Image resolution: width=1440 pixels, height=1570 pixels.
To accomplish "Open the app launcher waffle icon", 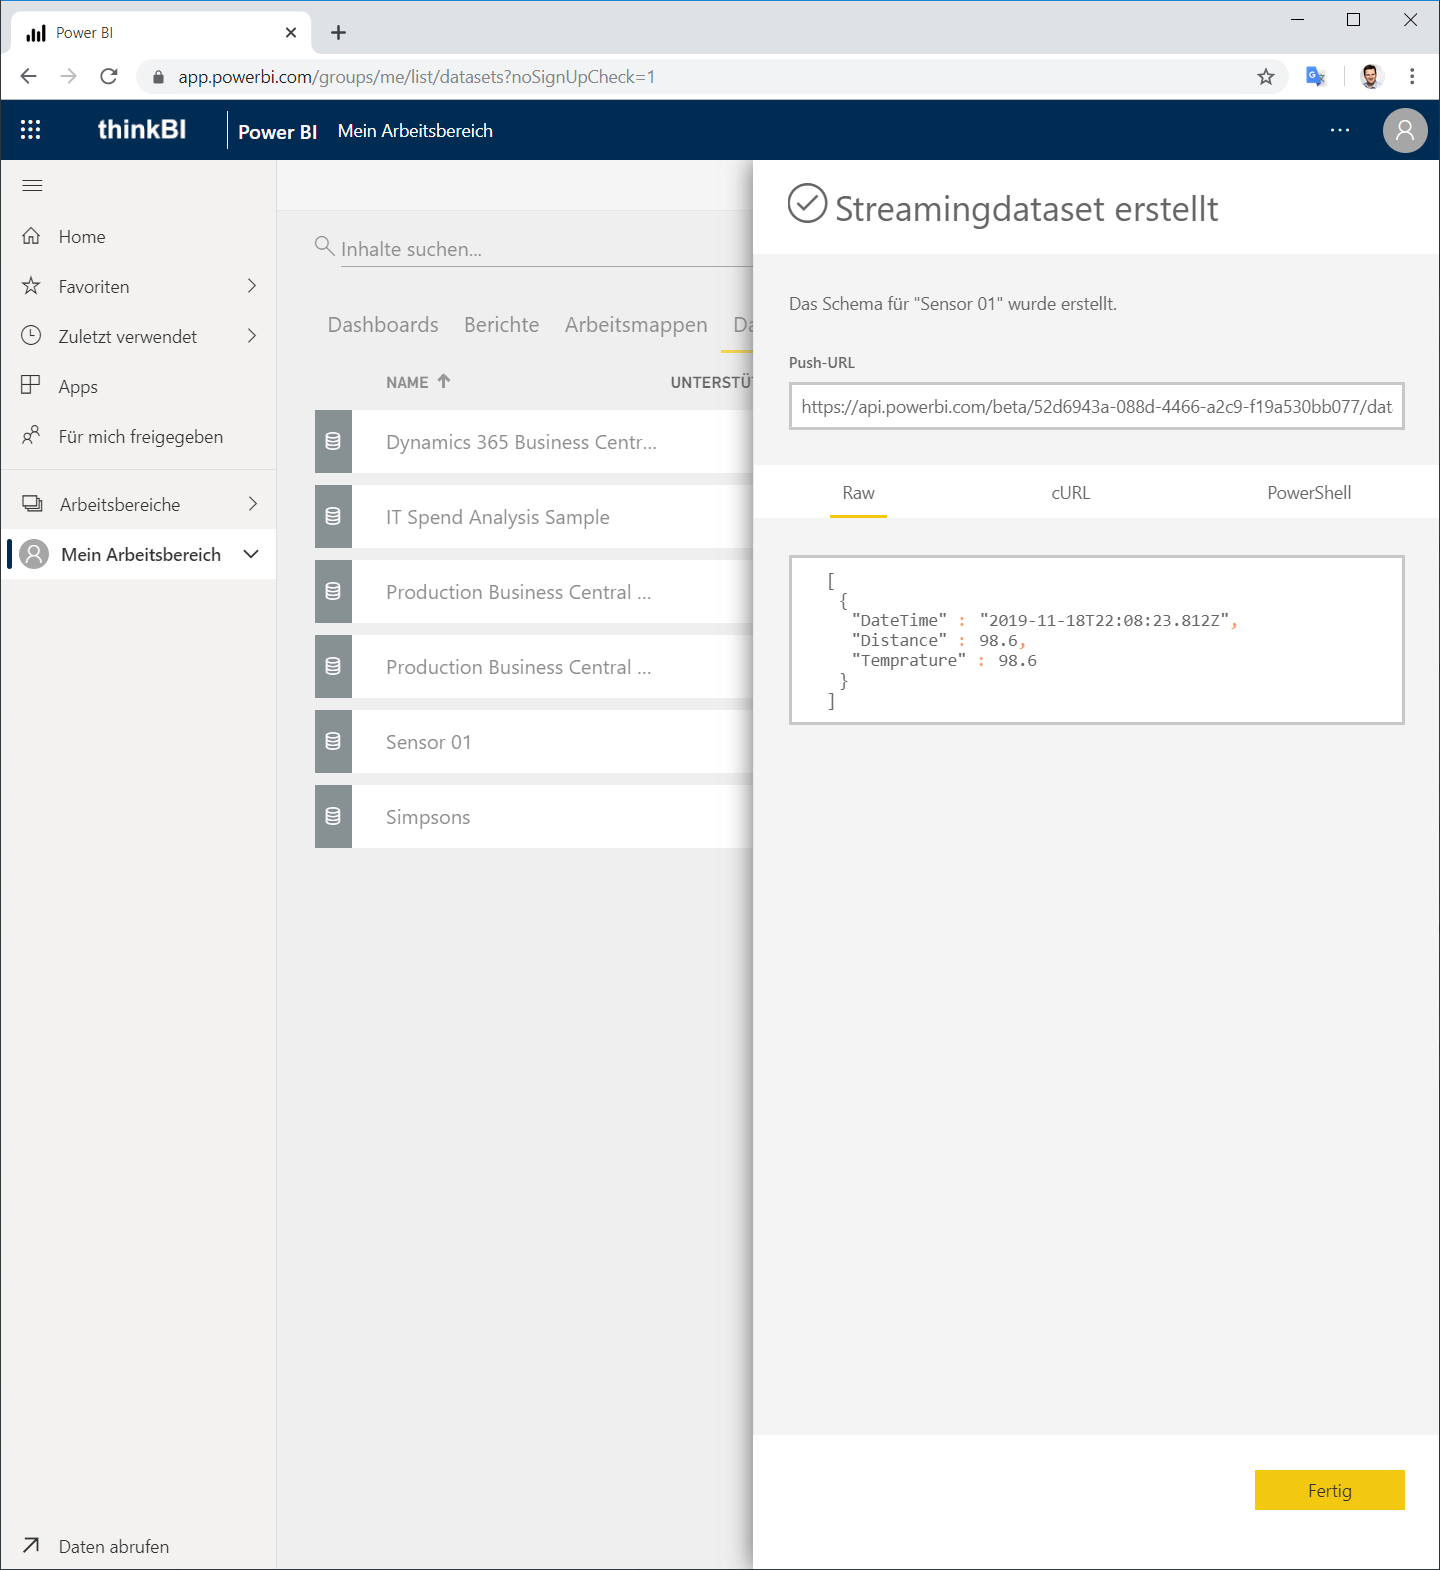I will point(31,130).
